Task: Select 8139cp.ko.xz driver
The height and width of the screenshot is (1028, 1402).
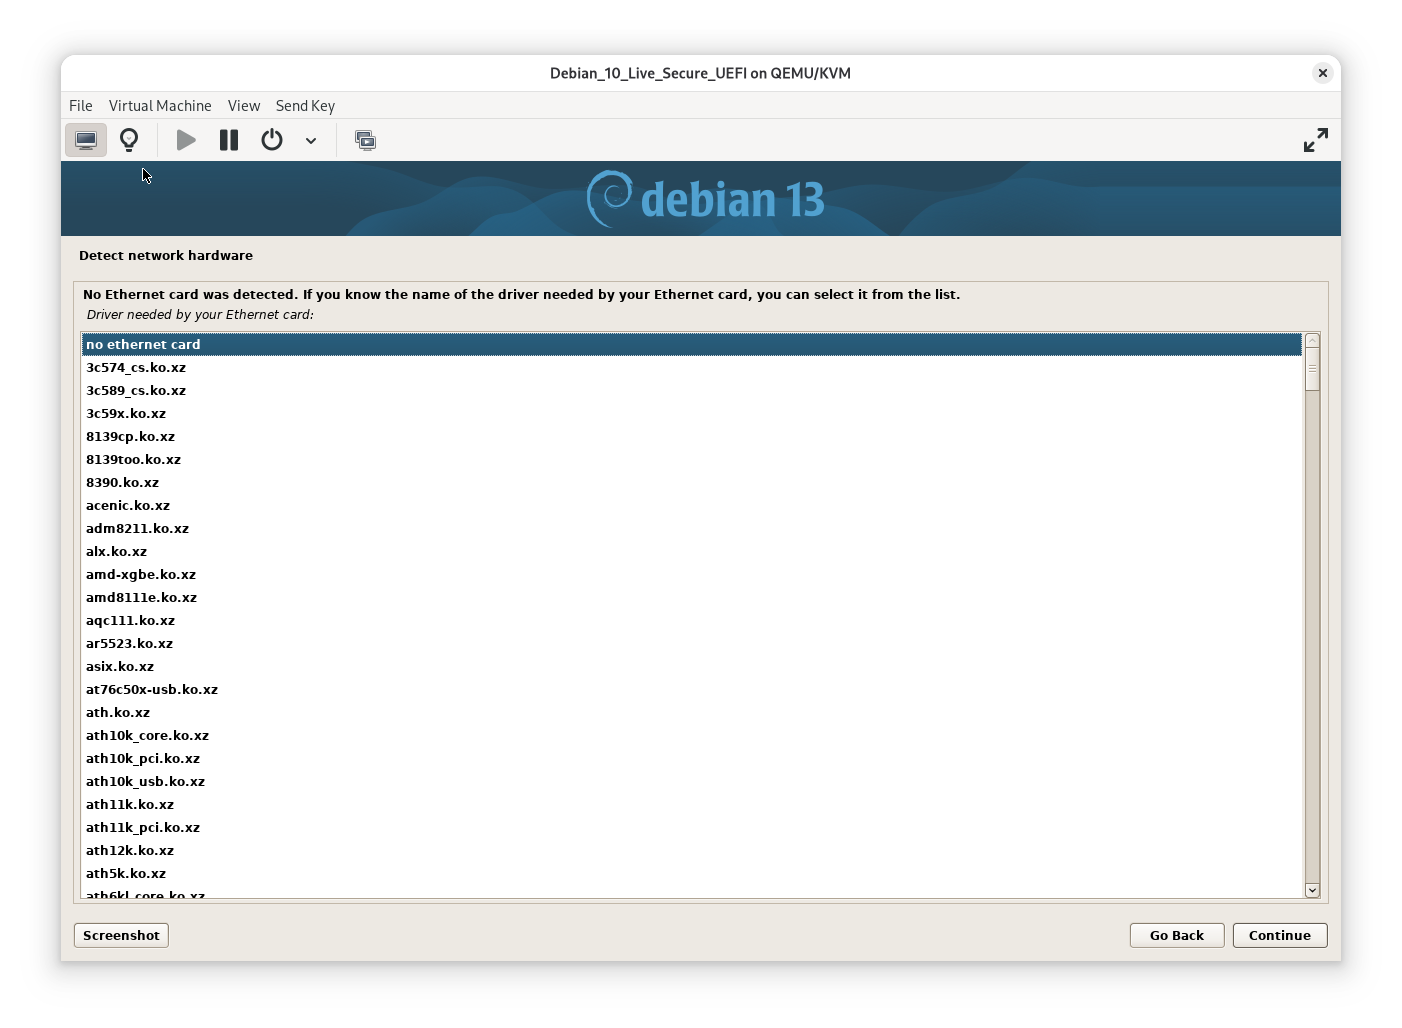Action: point(691,436)
